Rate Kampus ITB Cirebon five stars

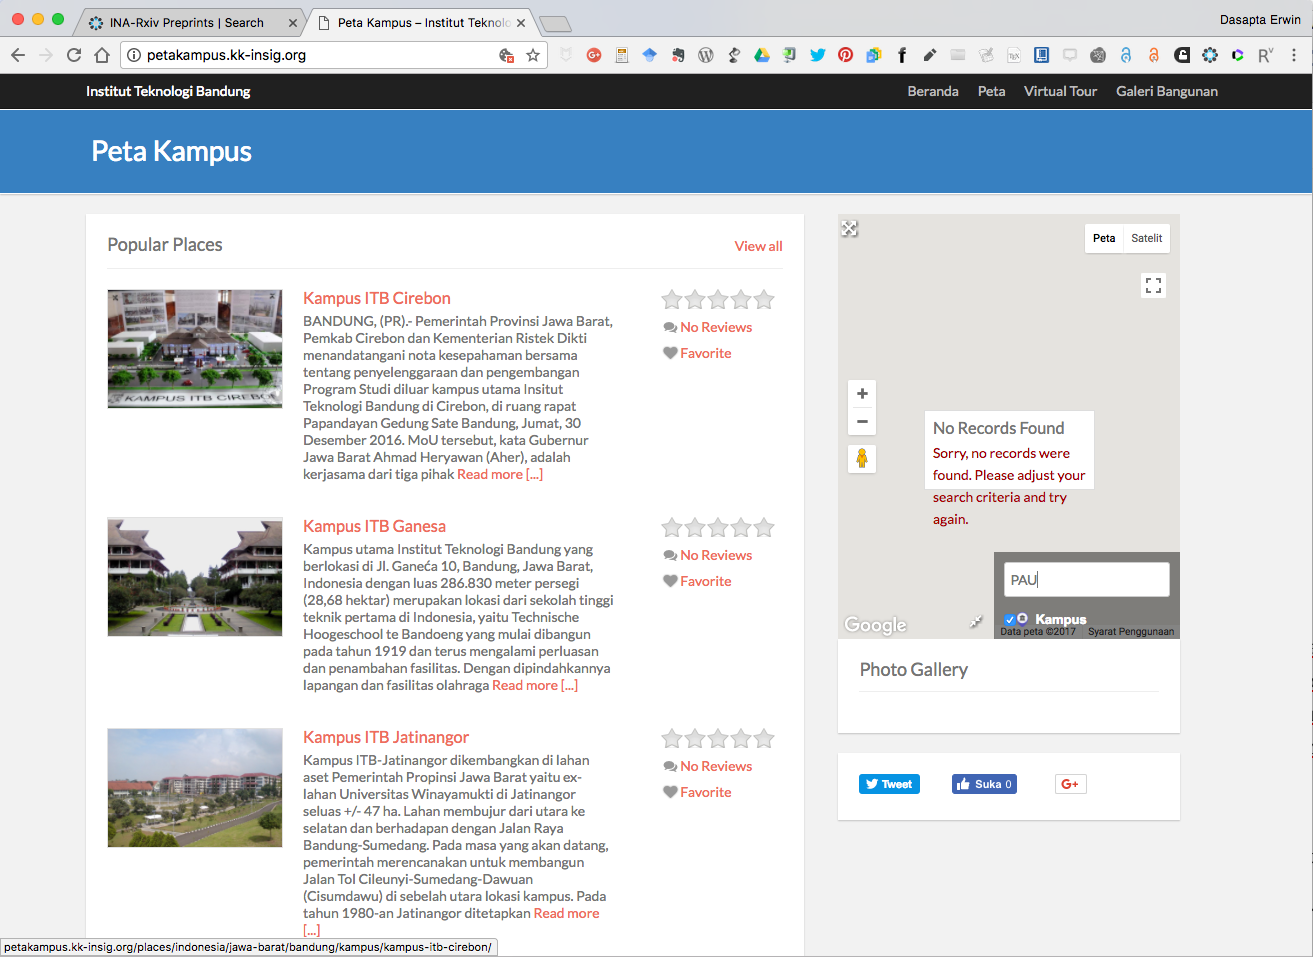tap(764, 299)
